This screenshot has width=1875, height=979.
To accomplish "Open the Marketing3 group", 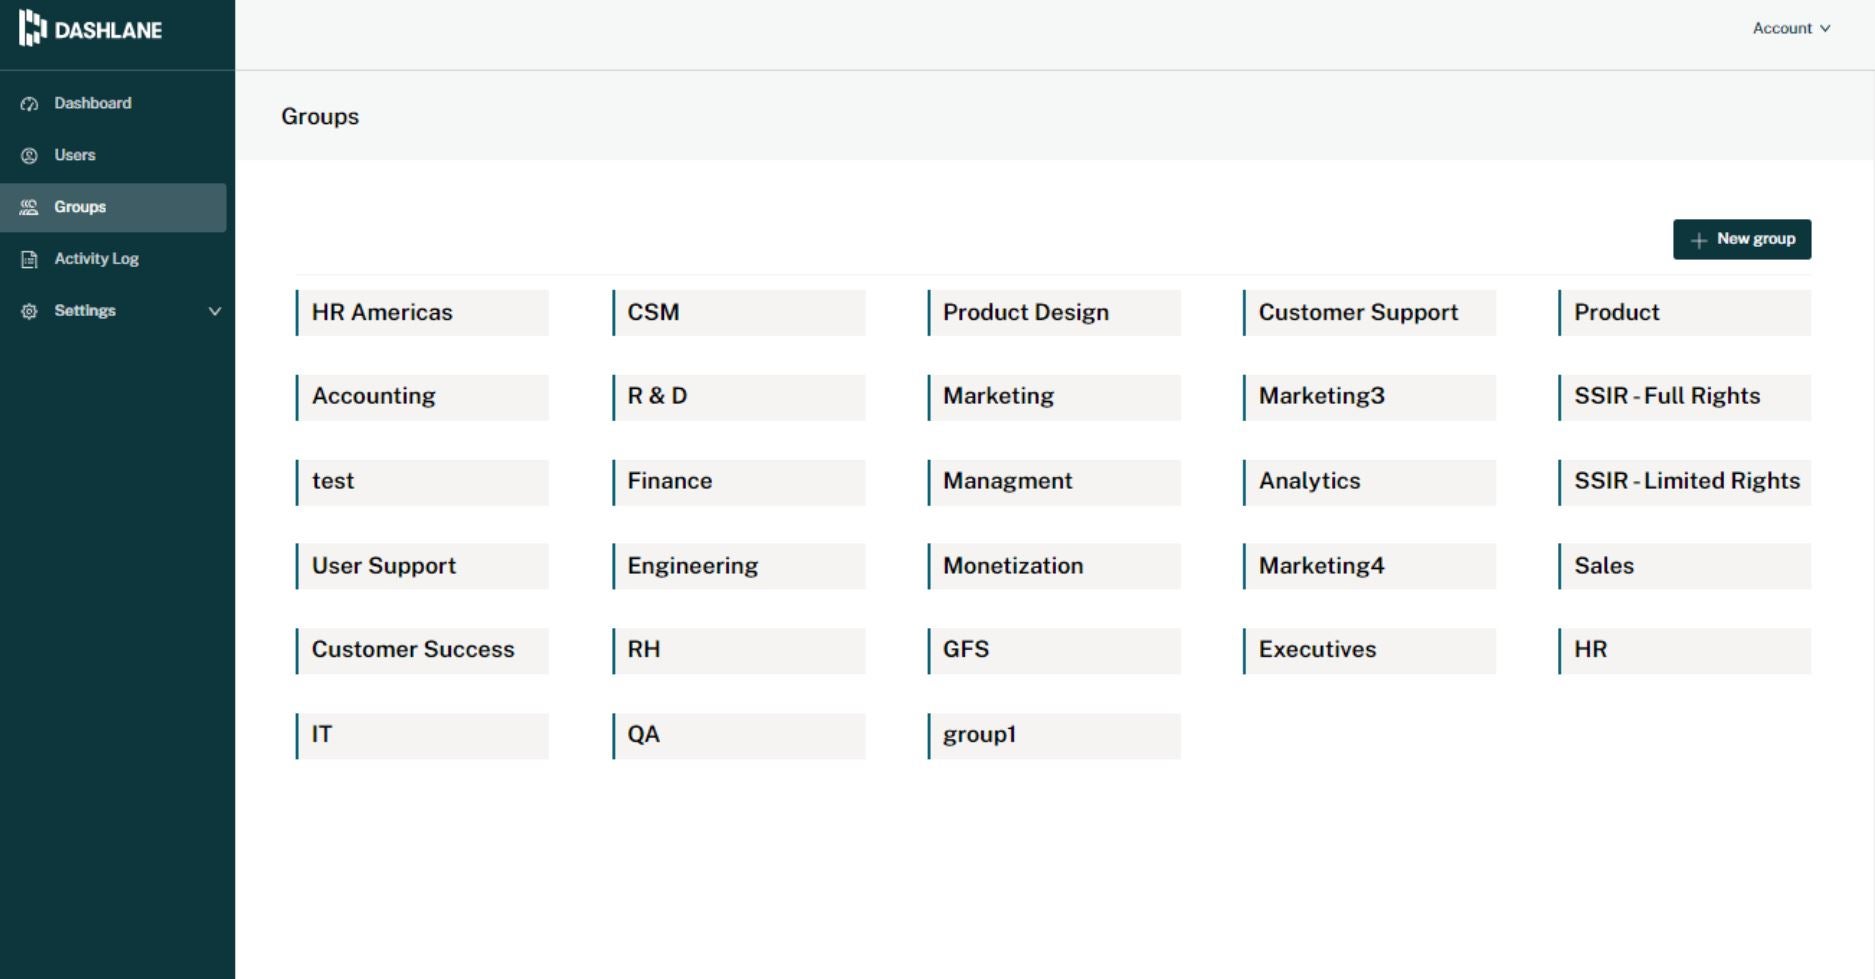I will pyautogui.click(x=1369, y=397).
